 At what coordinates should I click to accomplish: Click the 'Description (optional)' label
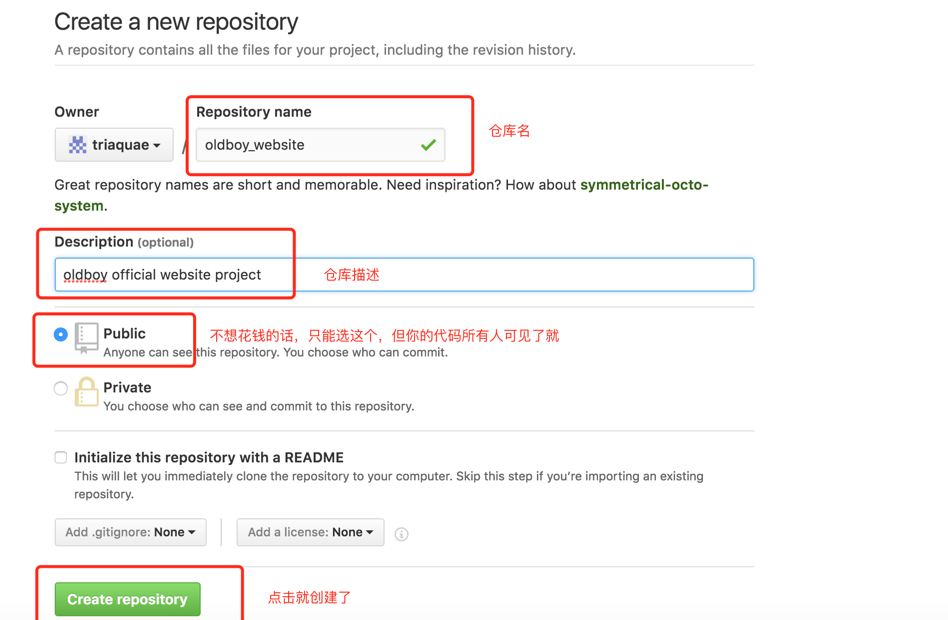[x=124, y=242]
